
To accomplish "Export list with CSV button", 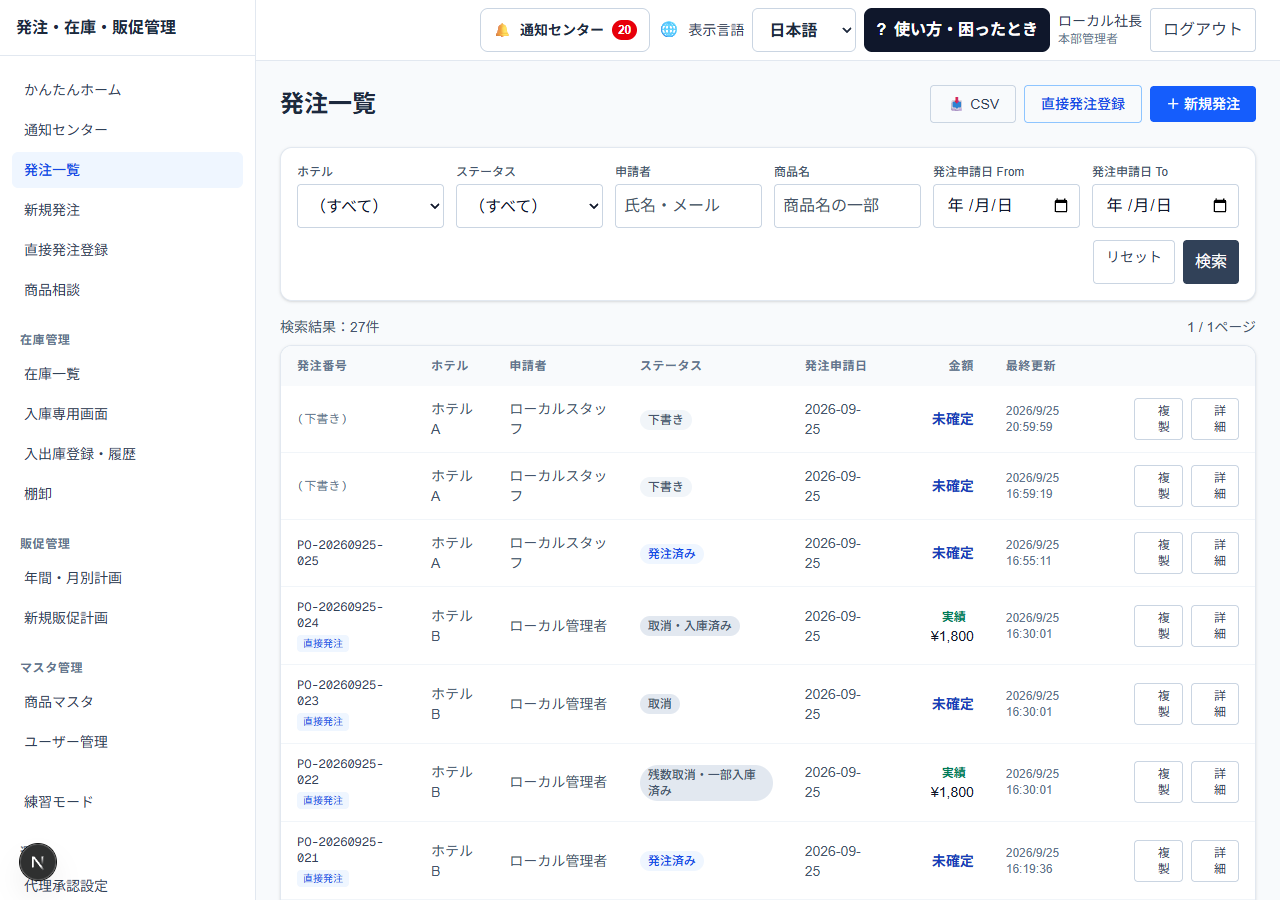I will point(973,104).
